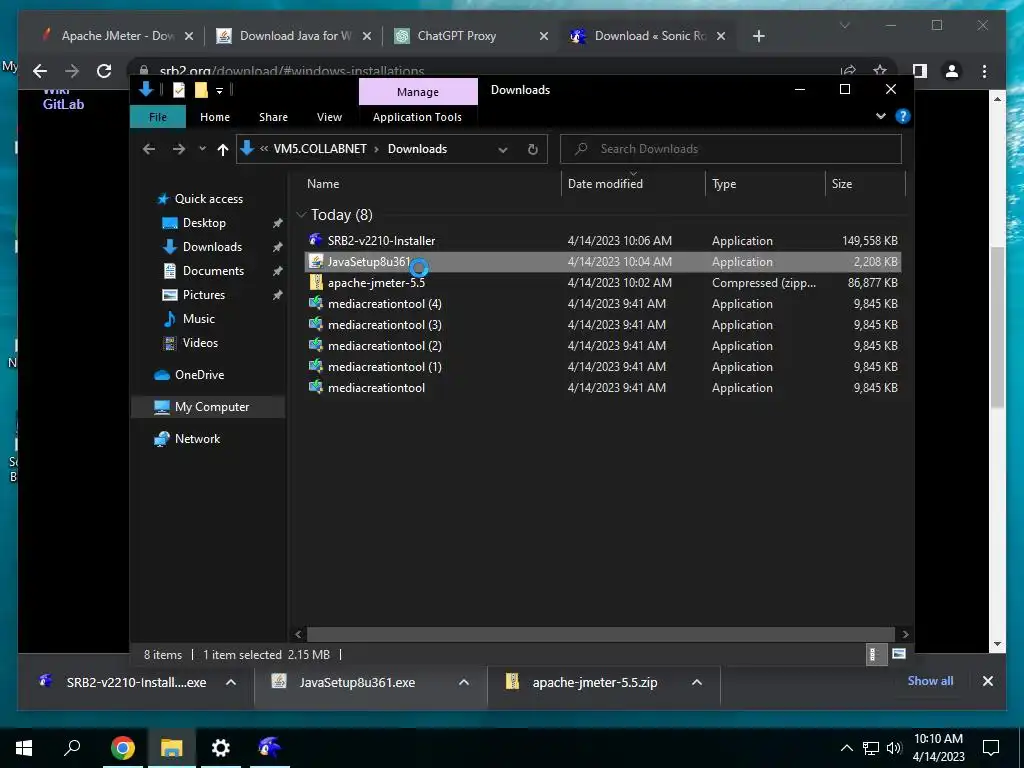This screenshot has height=768, width=1024.
Task: Open new Chrome tab with plus
Action: [758, 36]
